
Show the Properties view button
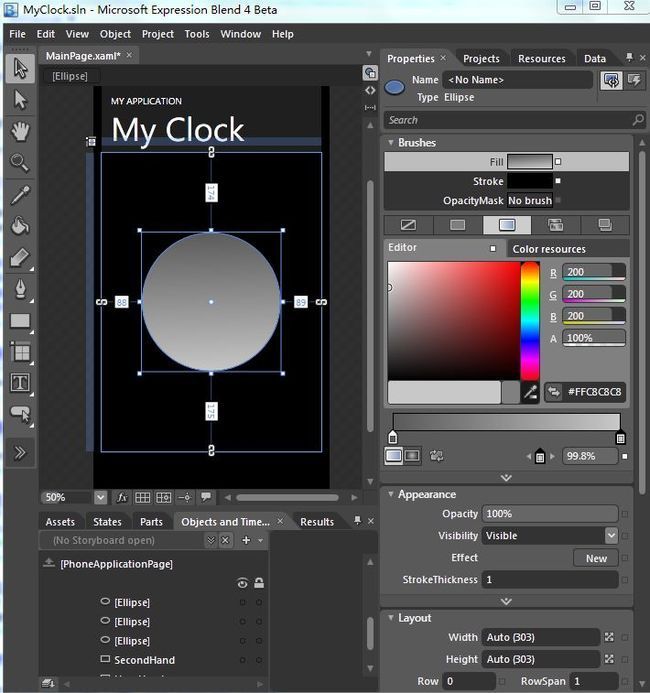click(611, 80)
